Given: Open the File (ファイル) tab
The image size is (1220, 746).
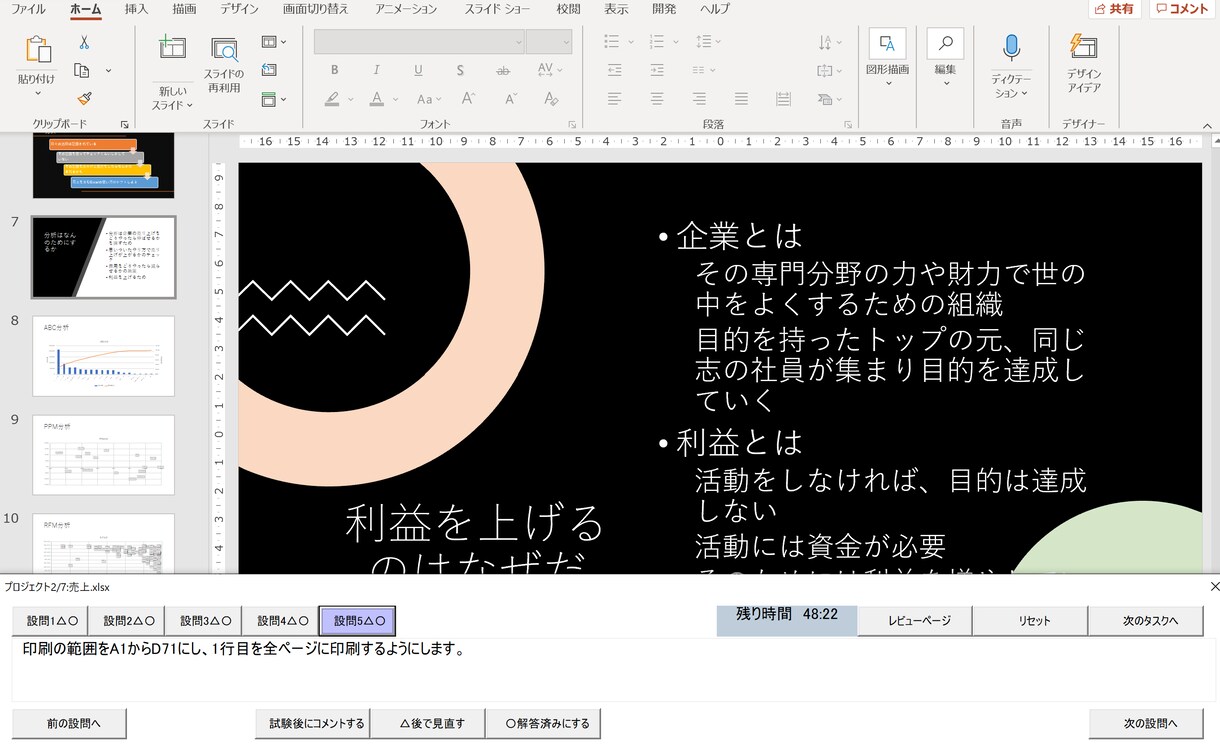Looking at the screenshot, I should click(28, 9).
